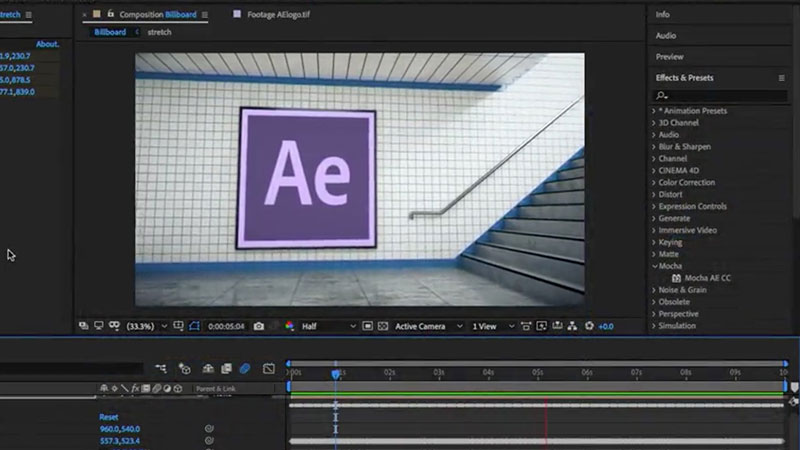
Task: Toggle Motion Blur enable in timeline
Action: point(245,369)
